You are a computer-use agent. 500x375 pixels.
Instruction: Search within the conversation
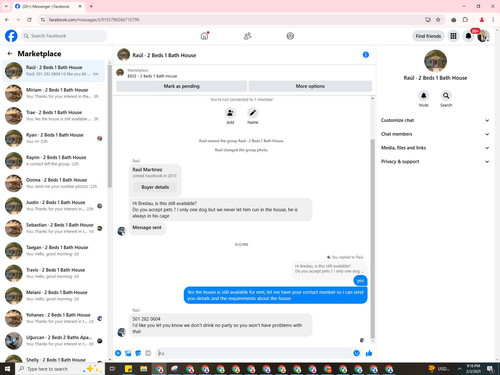click(446, 96)
